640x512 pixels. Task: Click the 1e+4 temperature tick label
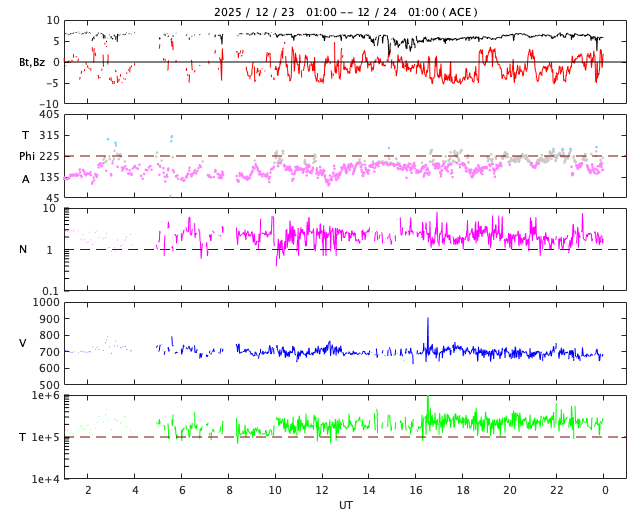[46, 479]
